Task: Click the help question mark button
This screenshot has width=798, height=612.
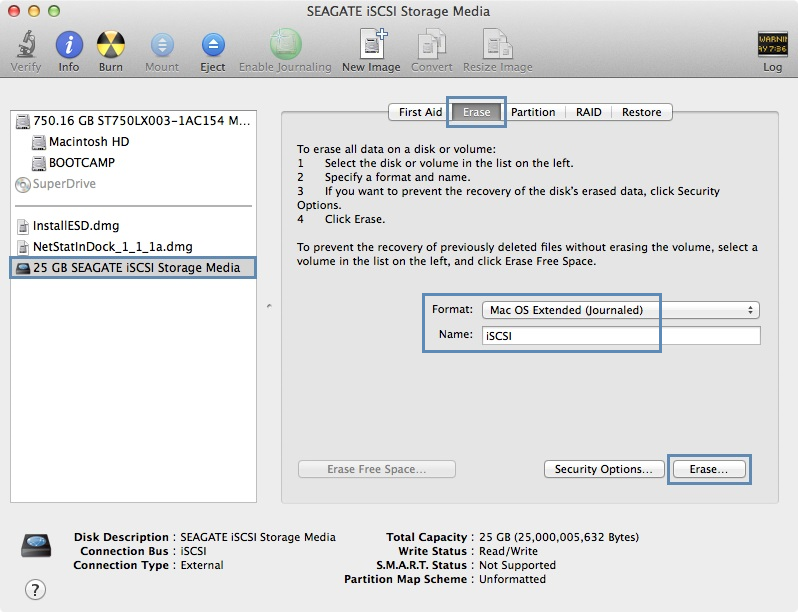Action: [35, 590]
